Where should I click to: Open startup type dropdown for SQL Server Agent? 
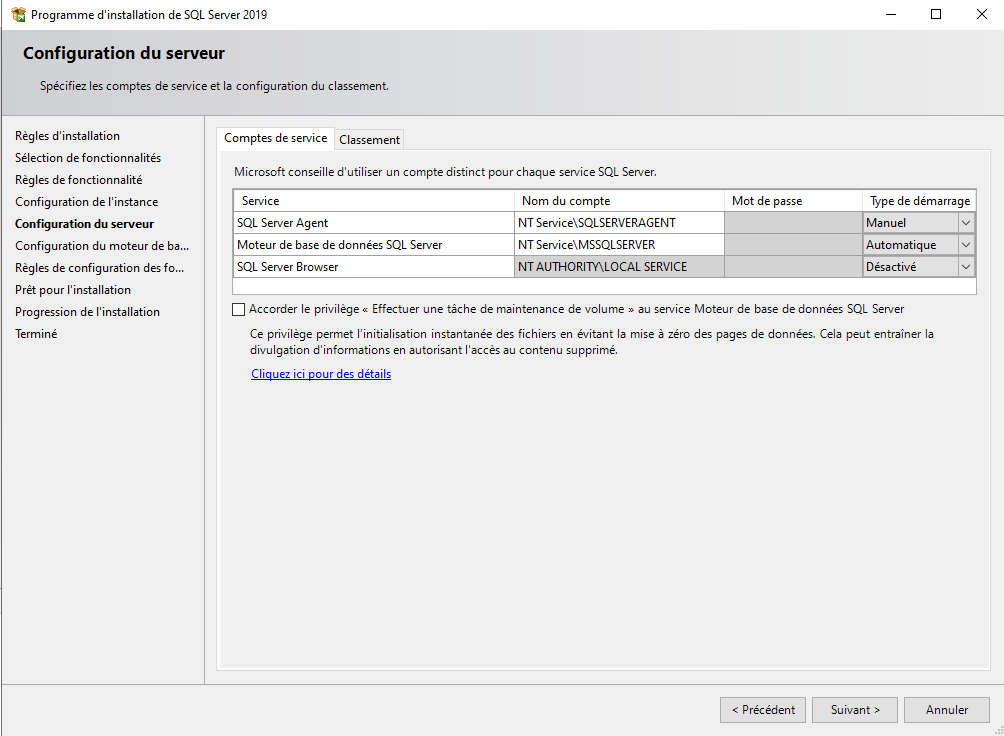coord(966,223)
